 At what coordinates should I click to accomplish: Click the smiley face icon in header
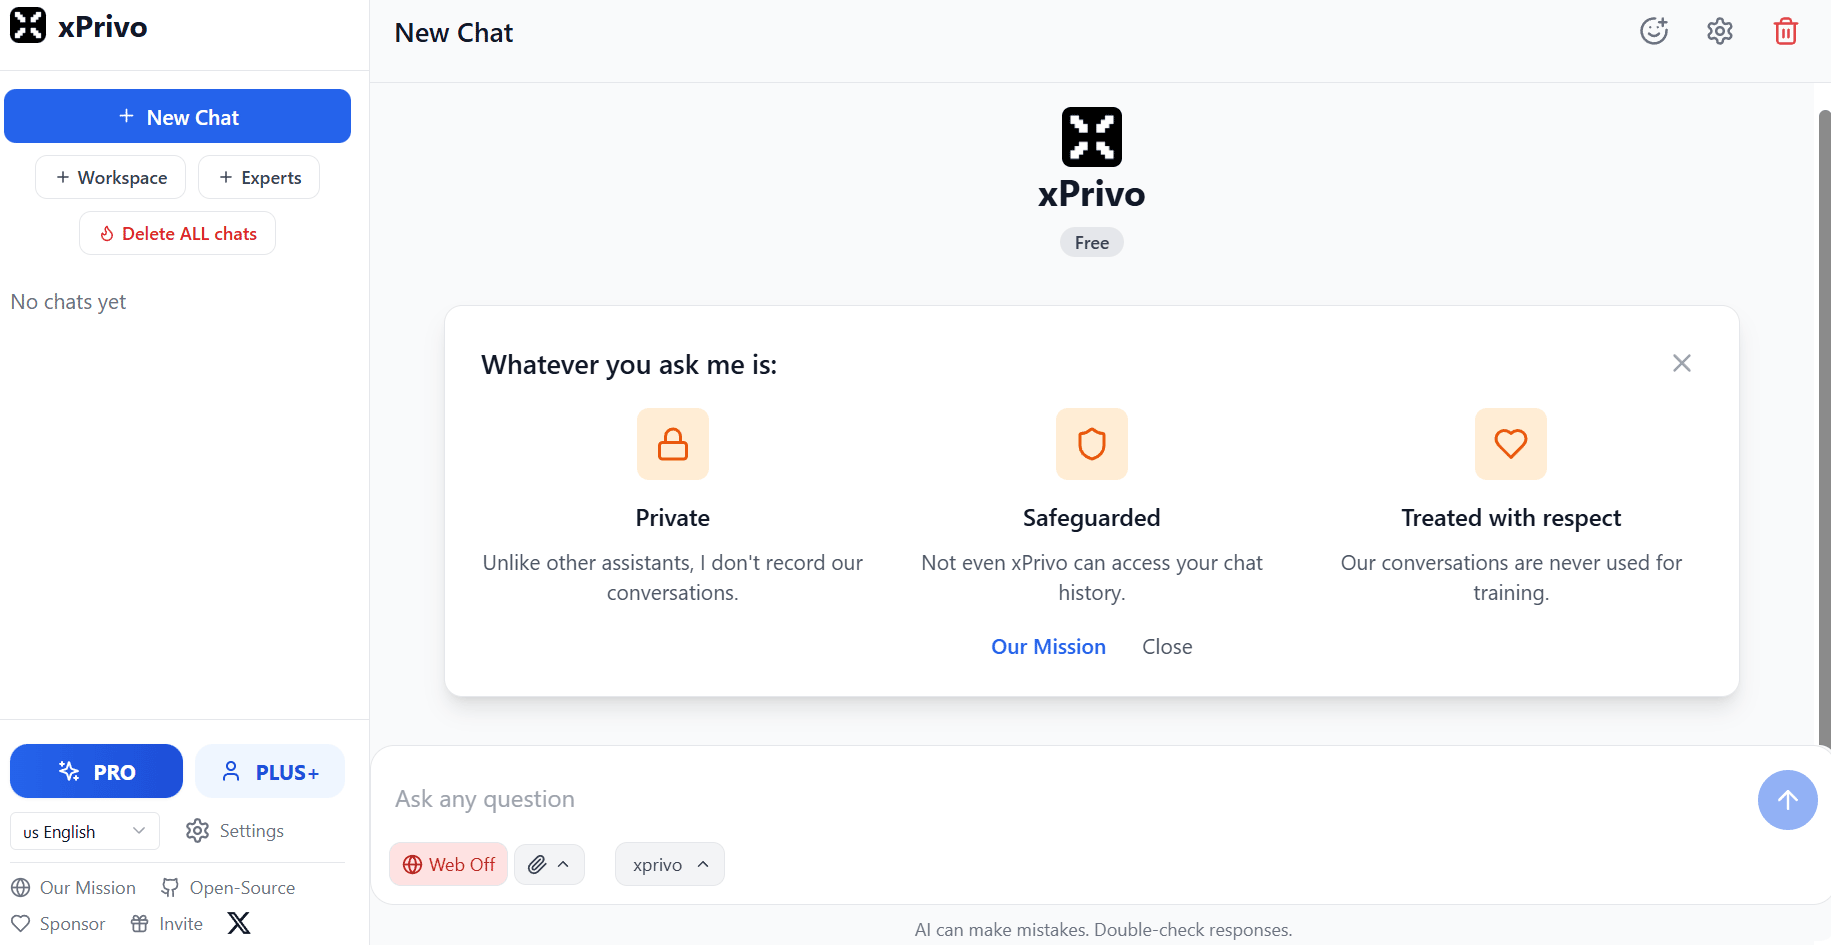click(1654, 31)
